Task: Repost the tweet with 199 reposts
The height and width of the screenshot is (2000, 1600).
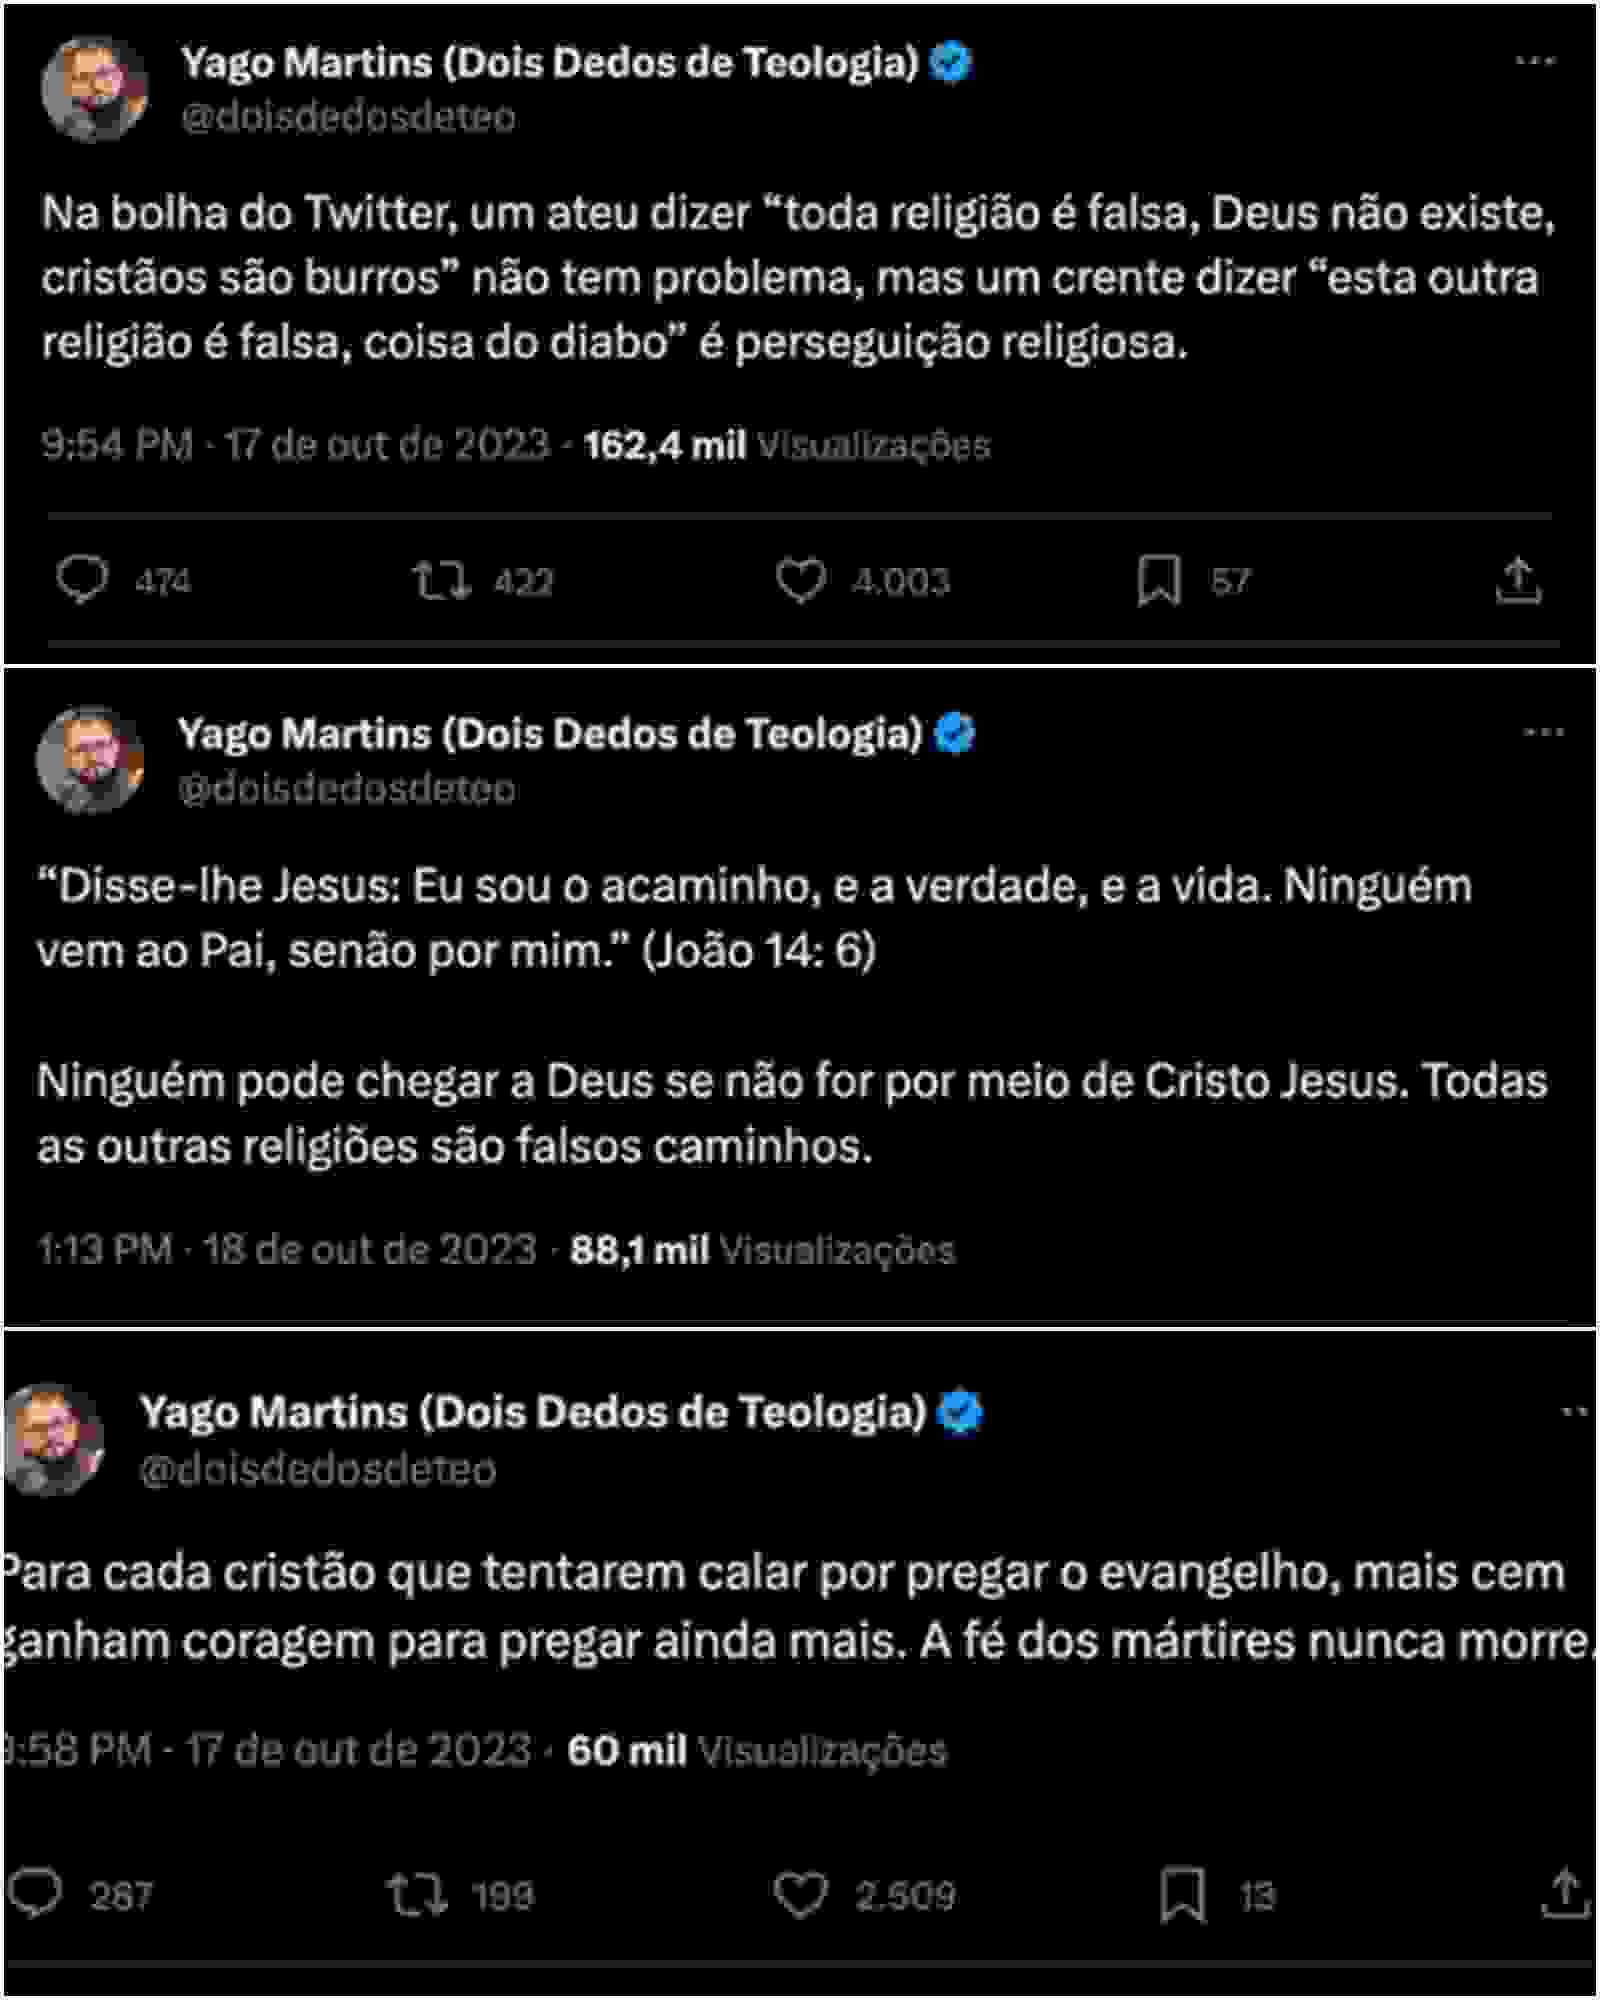Action: pos(417,1895)
